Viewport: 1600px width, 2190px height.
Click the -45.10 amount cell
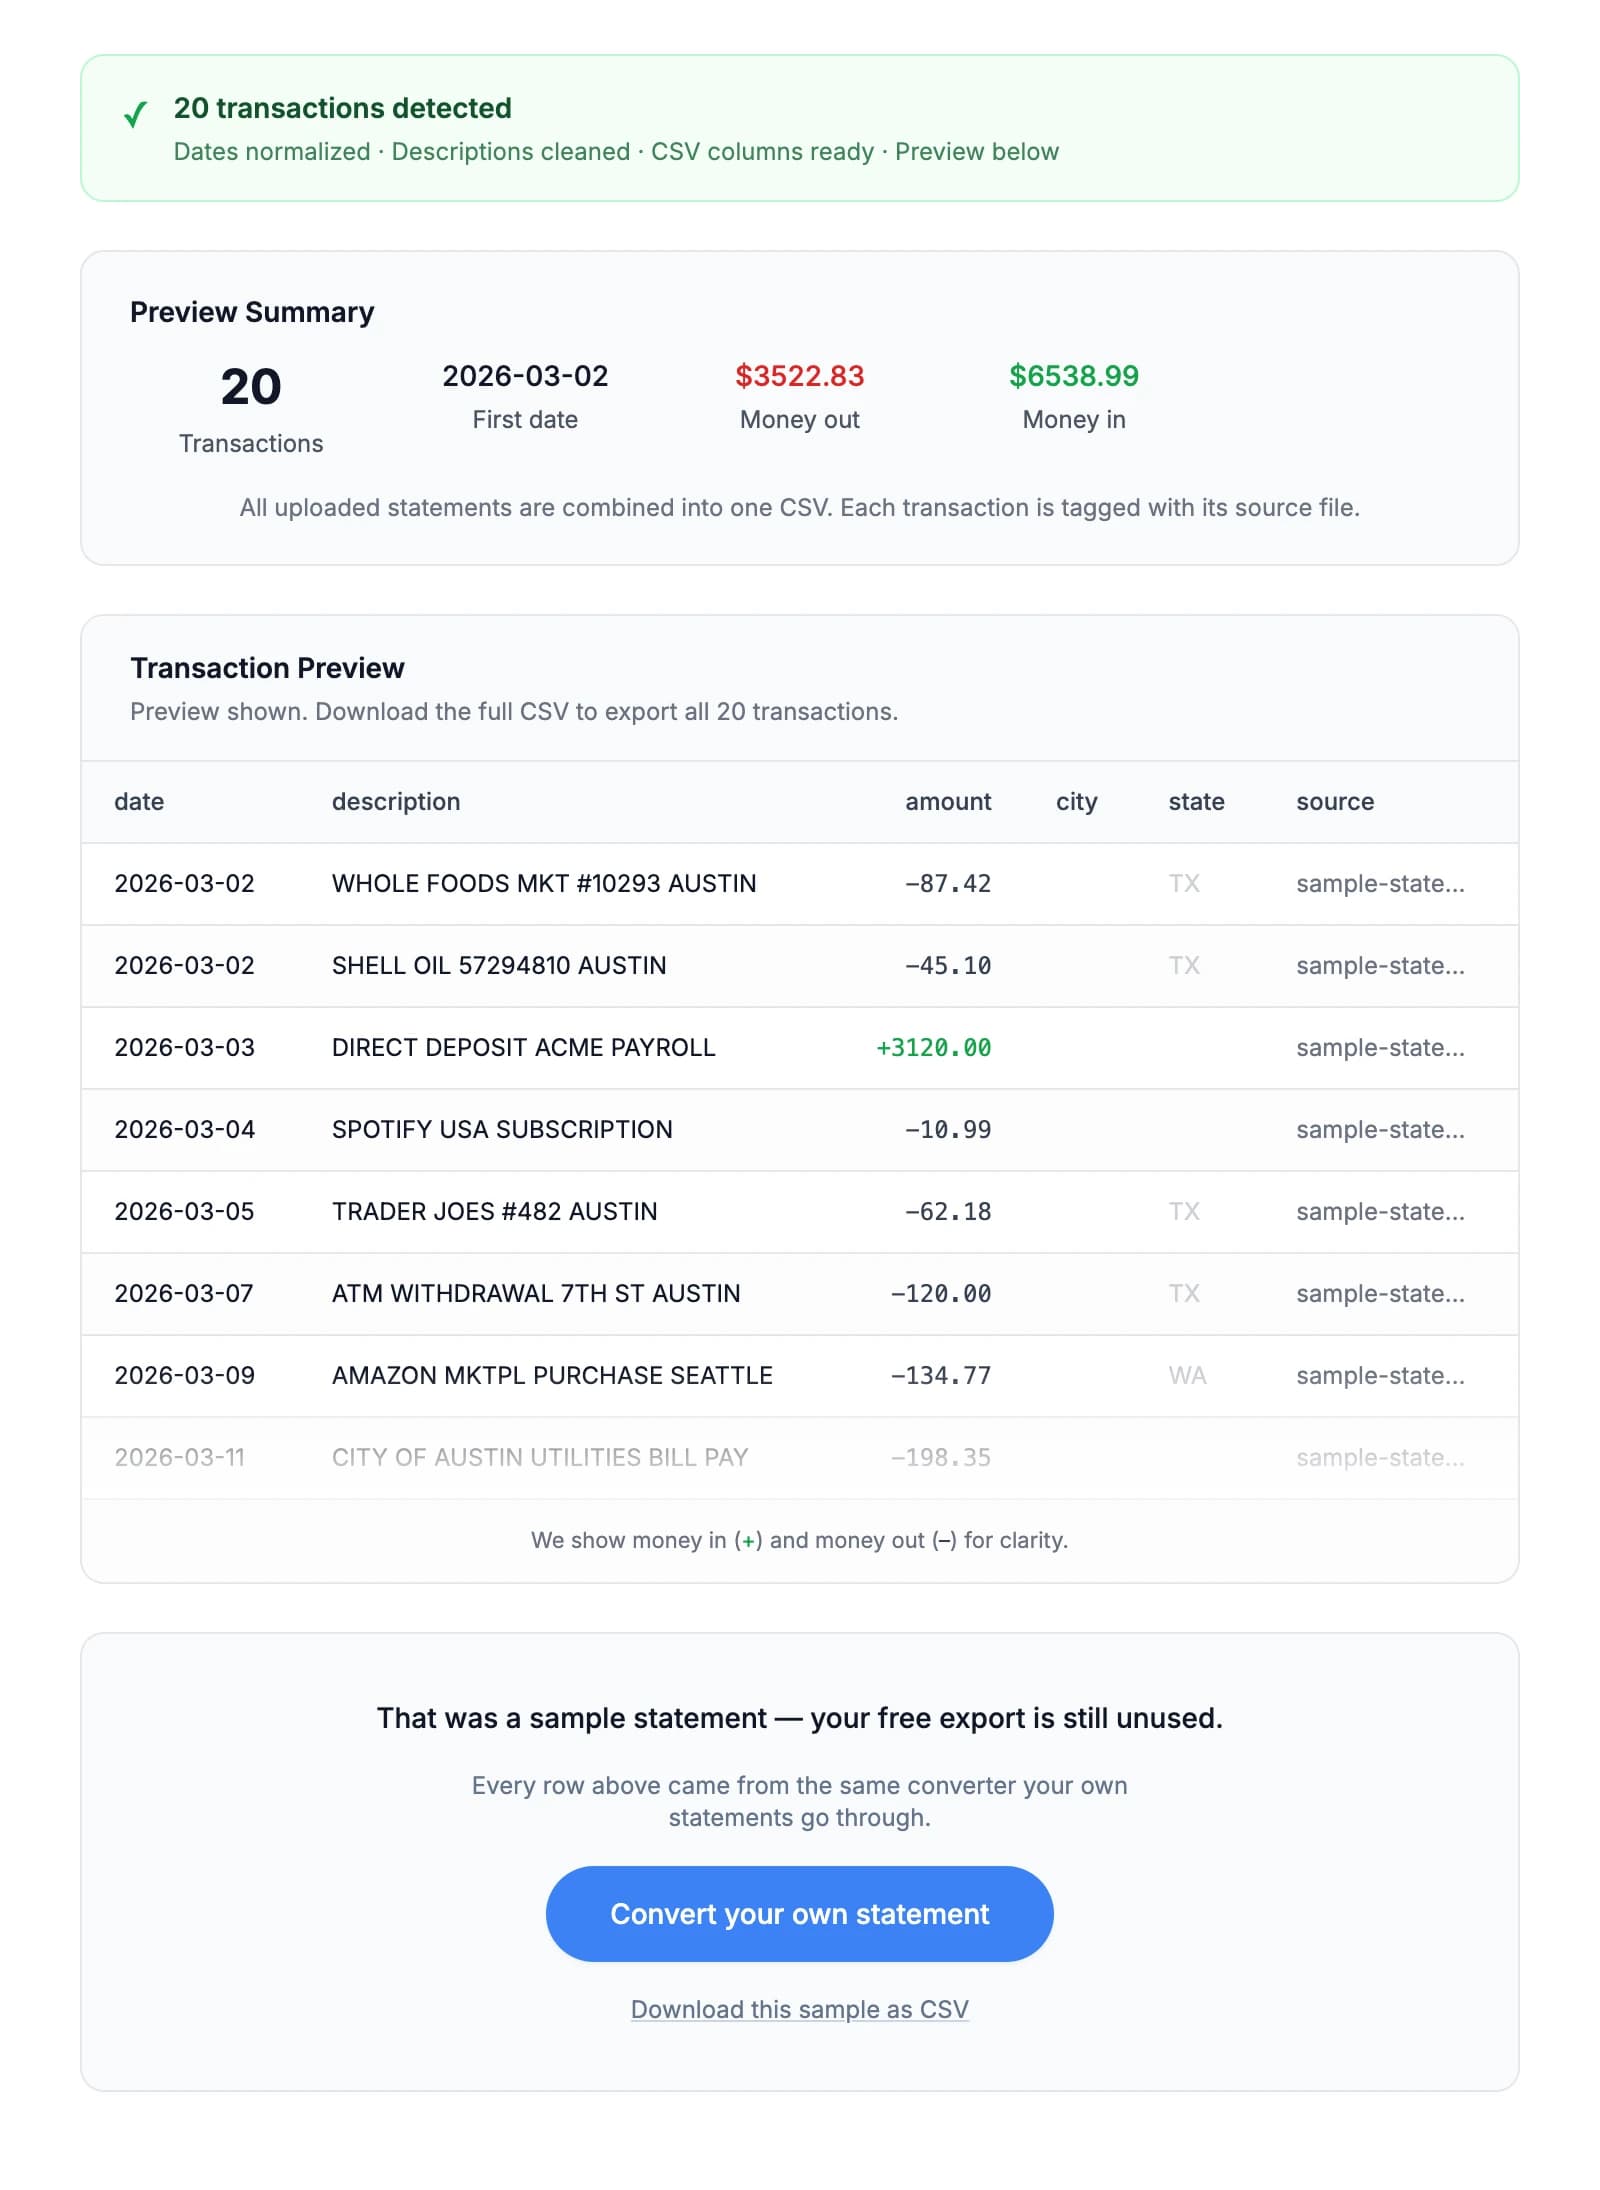pos(948,965)
